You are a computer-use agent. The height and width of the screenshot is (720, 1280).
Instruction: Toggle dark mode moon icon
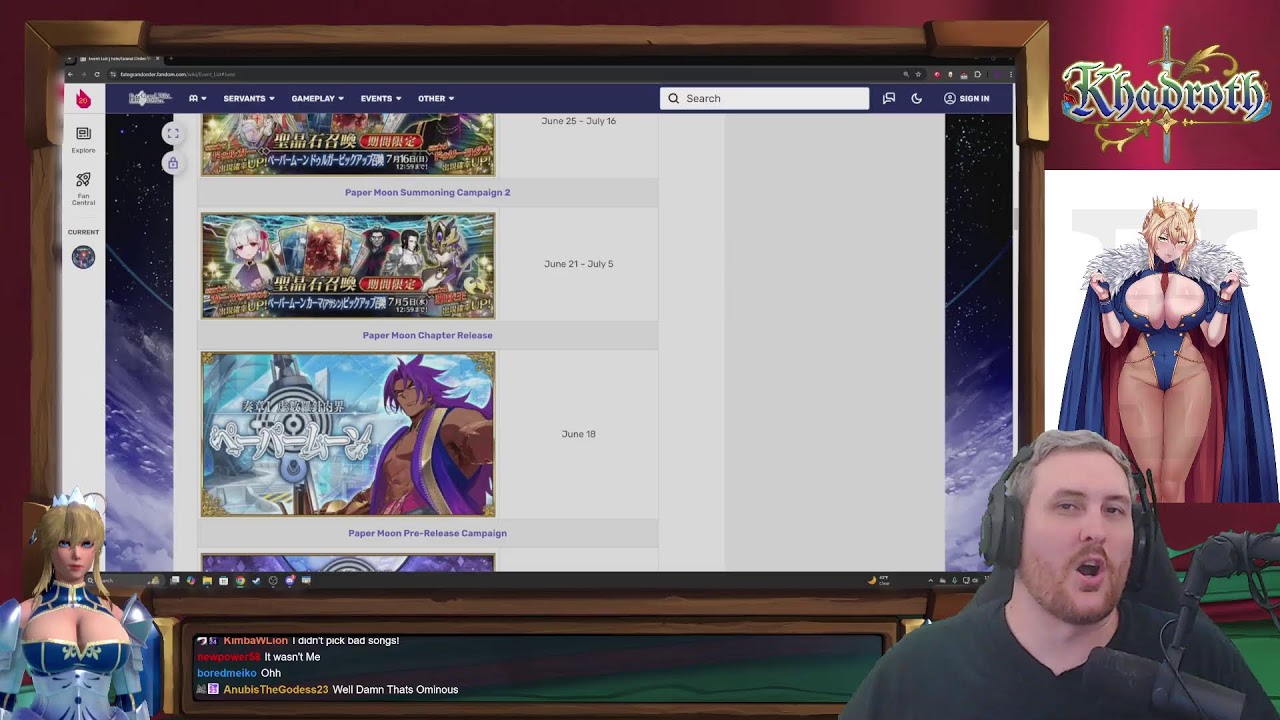click(x=917, y=98)
